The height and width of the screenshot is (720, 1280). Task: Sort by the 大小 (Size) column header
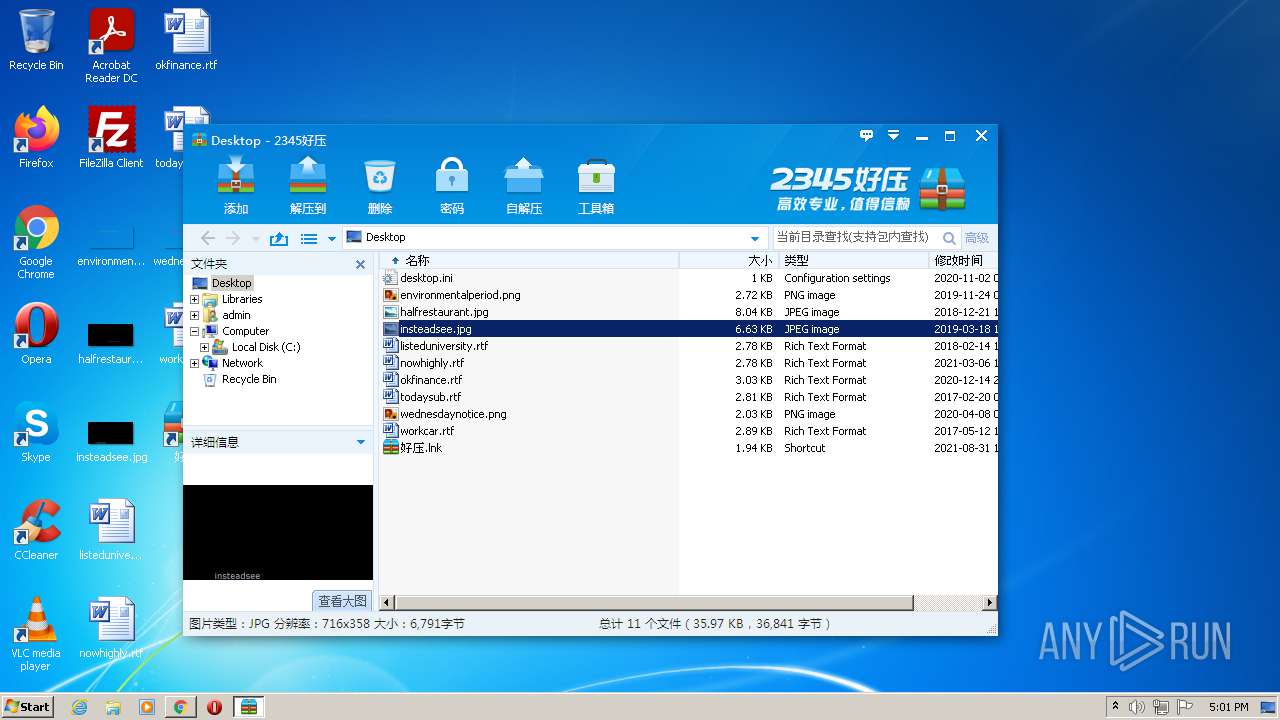pos(729,260)
